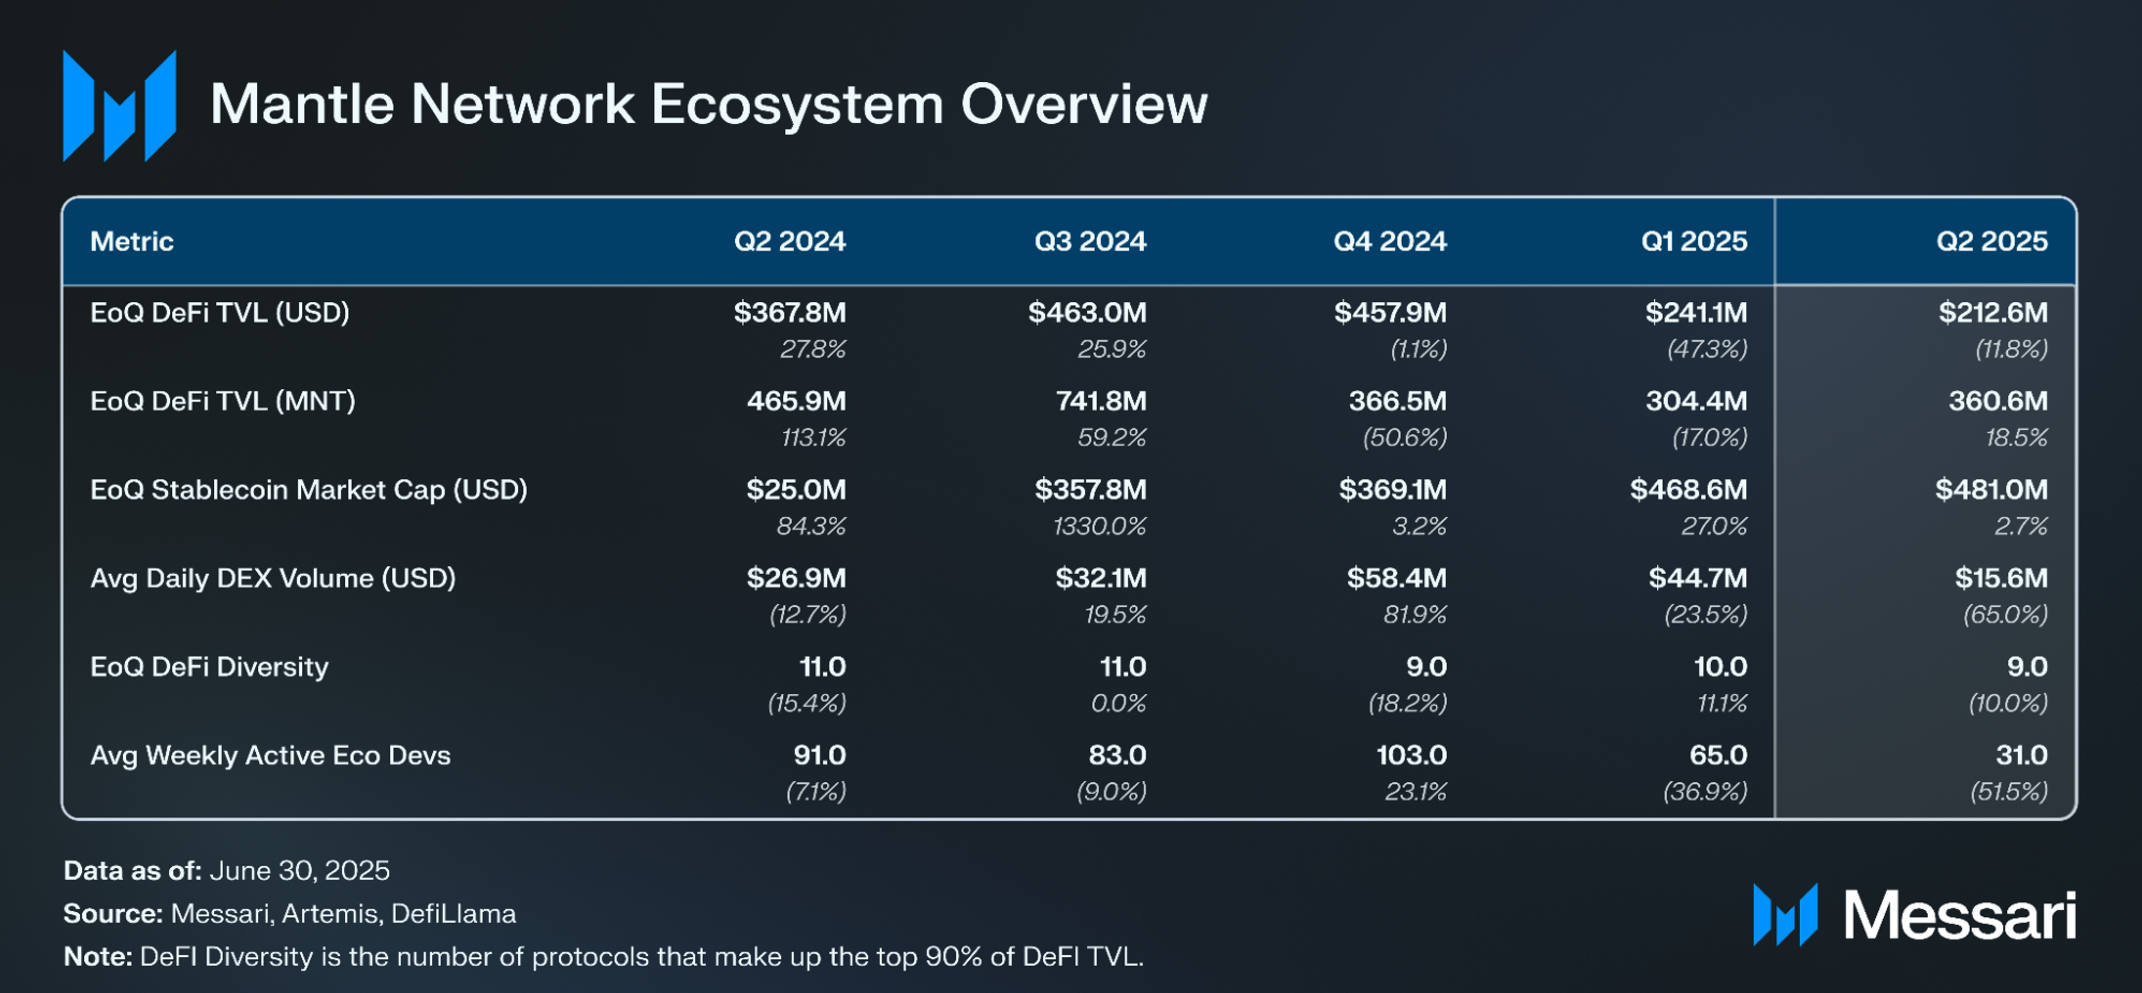Click the DeFi Diversity note at the bottom

603,957
